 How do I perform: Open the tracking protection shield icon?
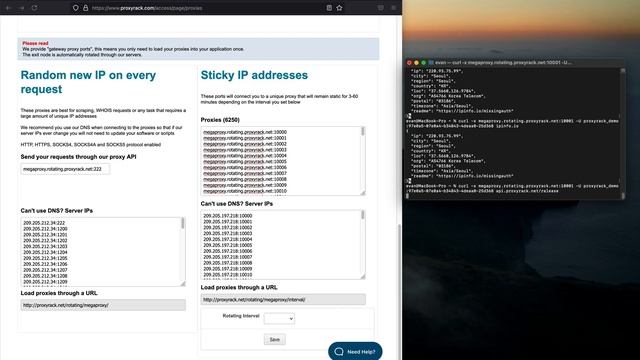pyautogui.click(x=76, y=8)
